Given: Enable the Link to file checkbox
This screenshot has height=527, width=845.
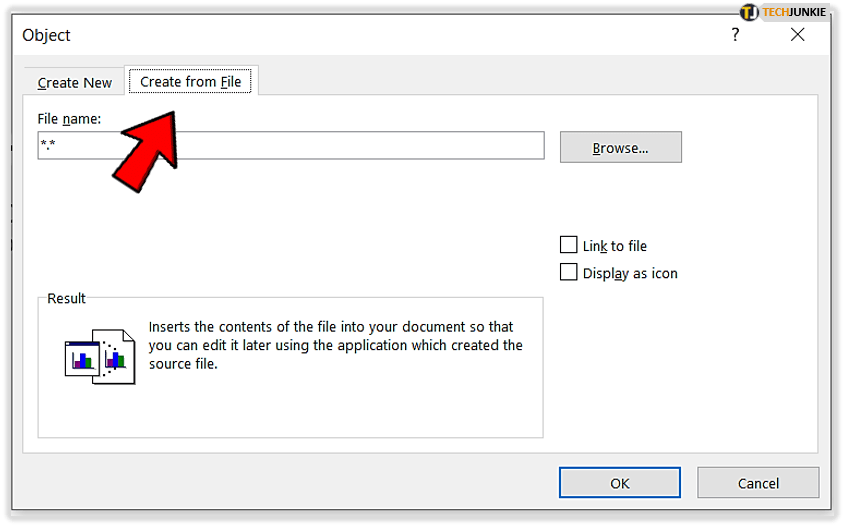Looking at the screenshot, I should coord(569,245).
